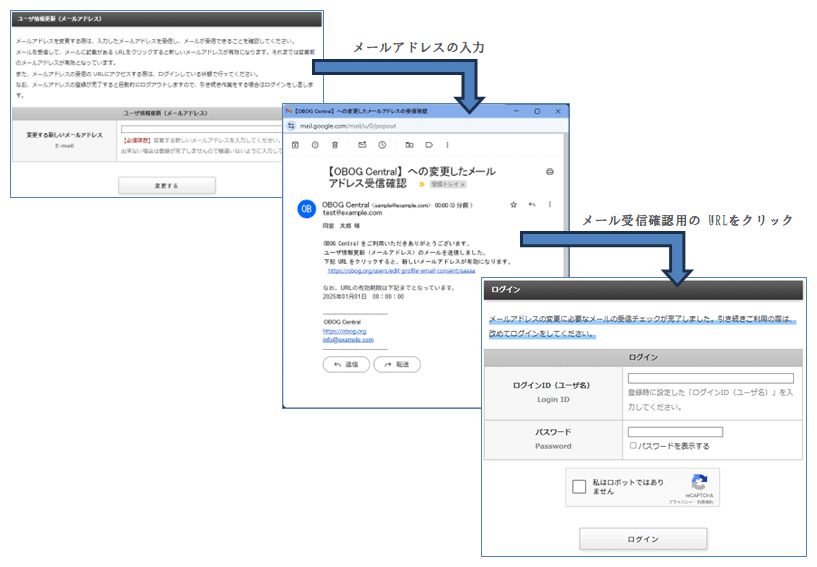Click the reCAPTCHA logo
The image size is (817, 567).
[699, 483]
